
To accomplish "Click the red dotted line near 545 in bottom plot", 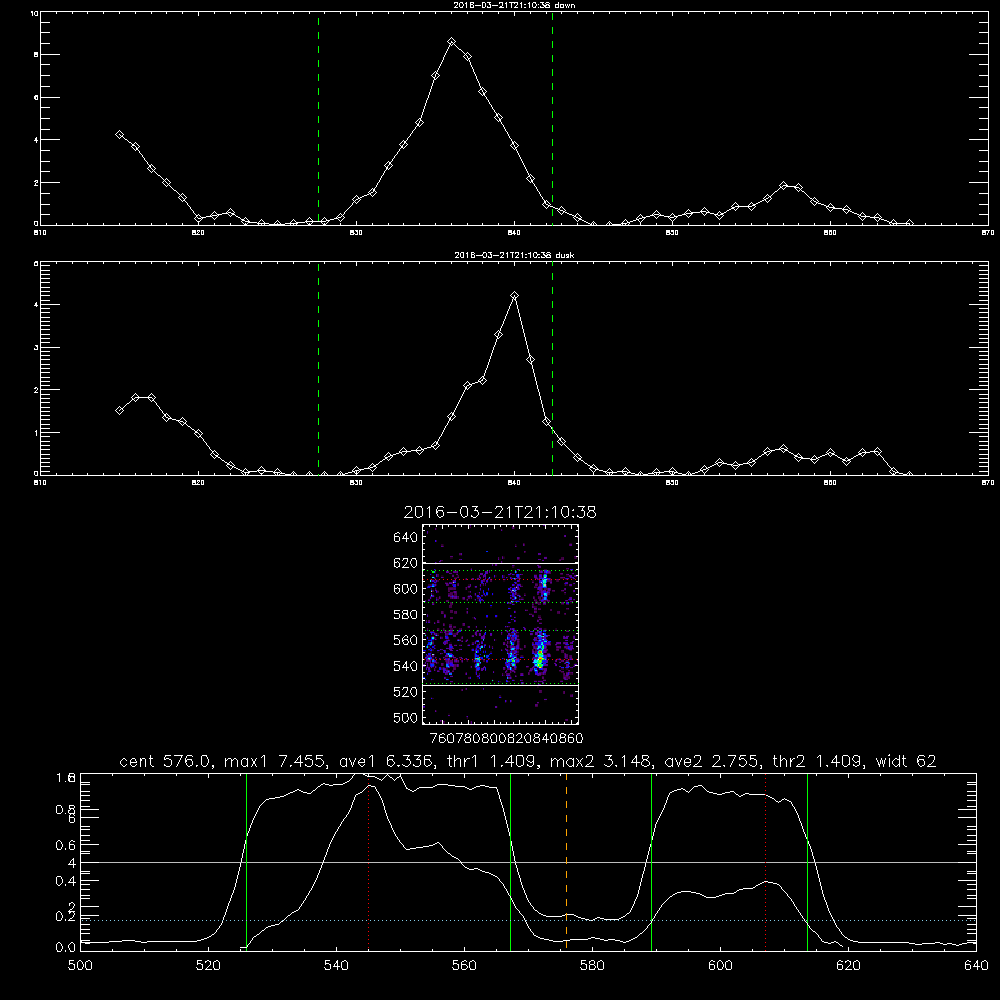I will 369,862.
